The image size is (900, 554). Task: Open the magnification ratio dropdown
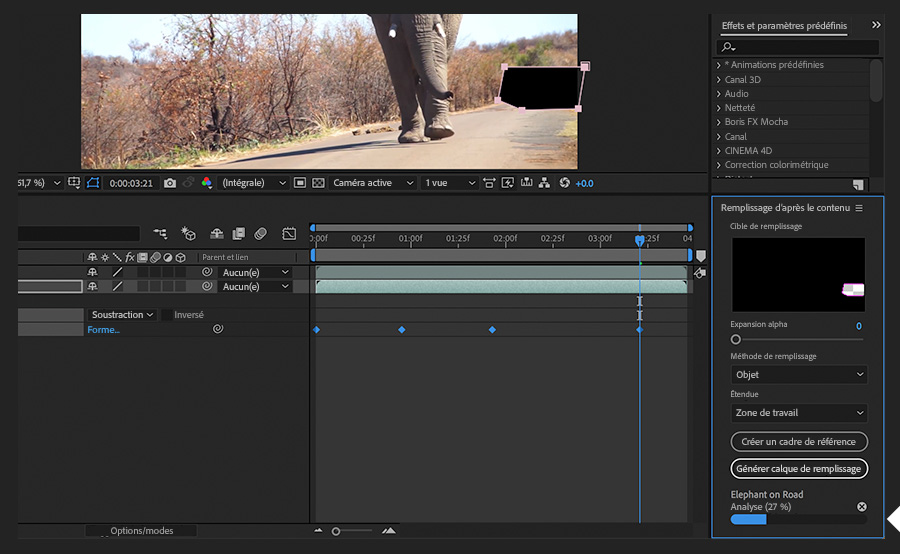[40, 183]
